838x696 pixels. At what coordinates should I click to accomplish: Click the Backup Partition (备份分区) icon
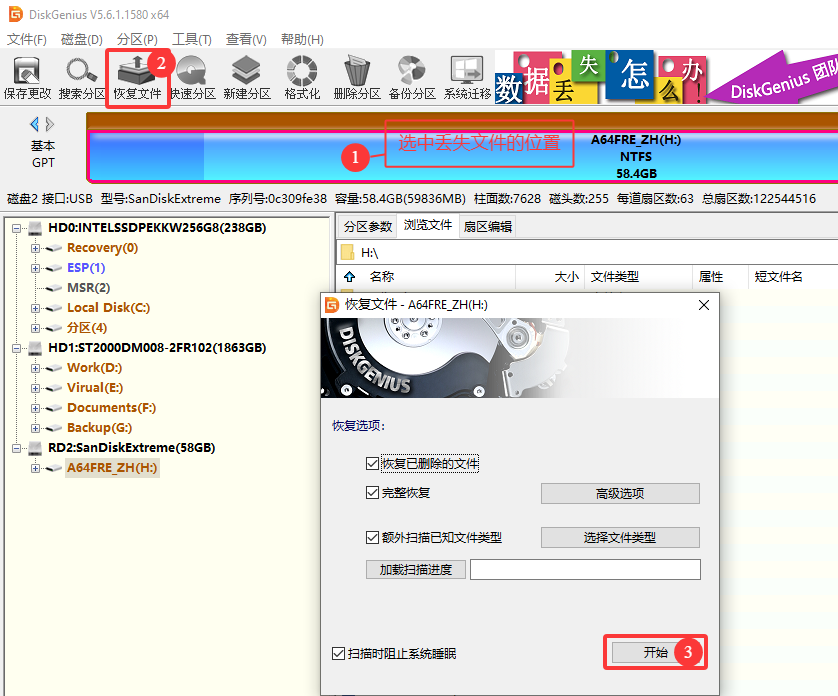(412, 78)
